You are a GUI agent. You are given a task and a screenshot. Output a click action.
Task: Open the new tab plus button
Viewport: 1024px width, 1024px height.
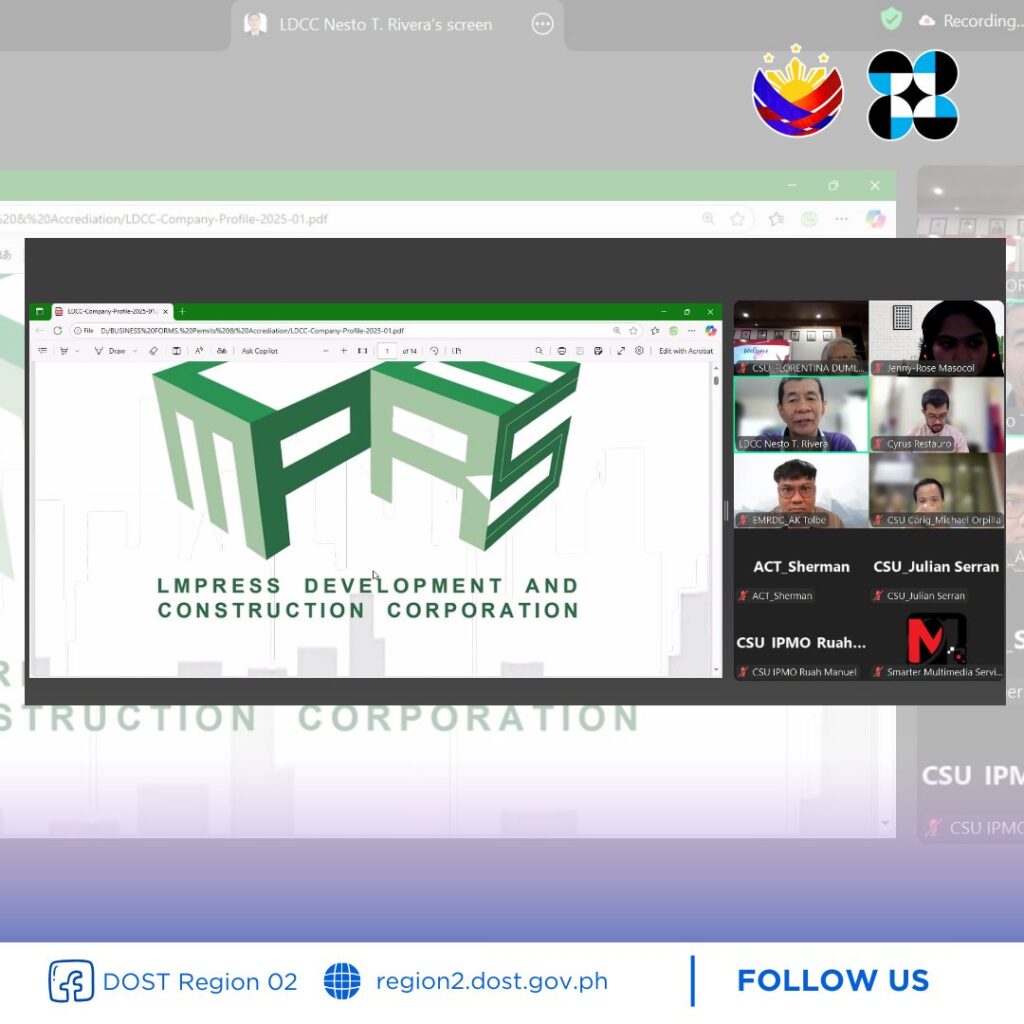(182, 311)
